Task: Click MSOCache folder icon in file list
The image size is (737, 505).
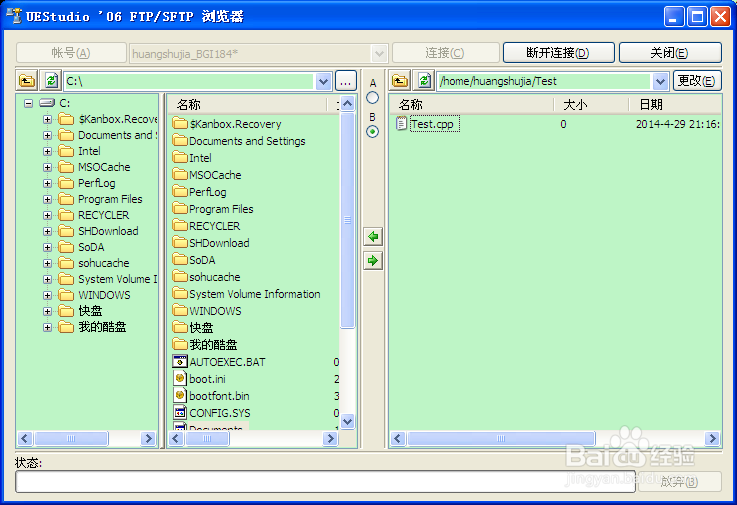Action: point(180,174)
